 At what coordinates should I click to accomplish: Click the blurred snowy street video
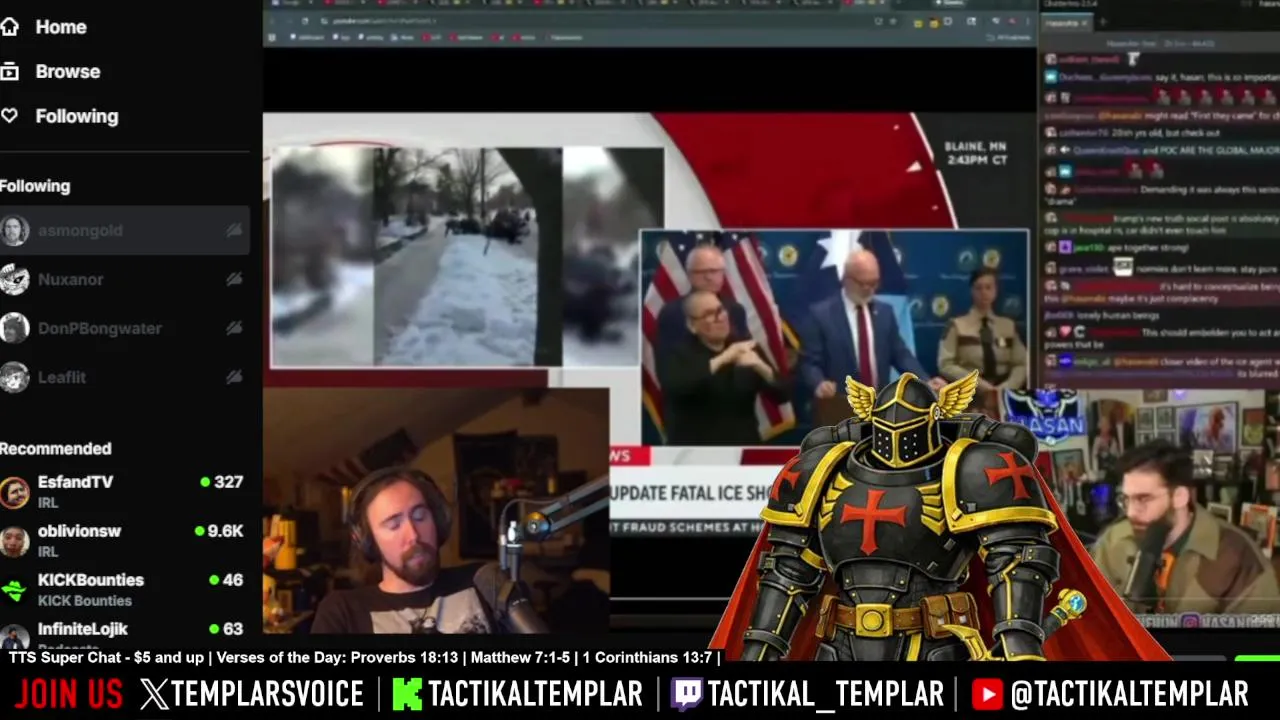tap(466, 257)
